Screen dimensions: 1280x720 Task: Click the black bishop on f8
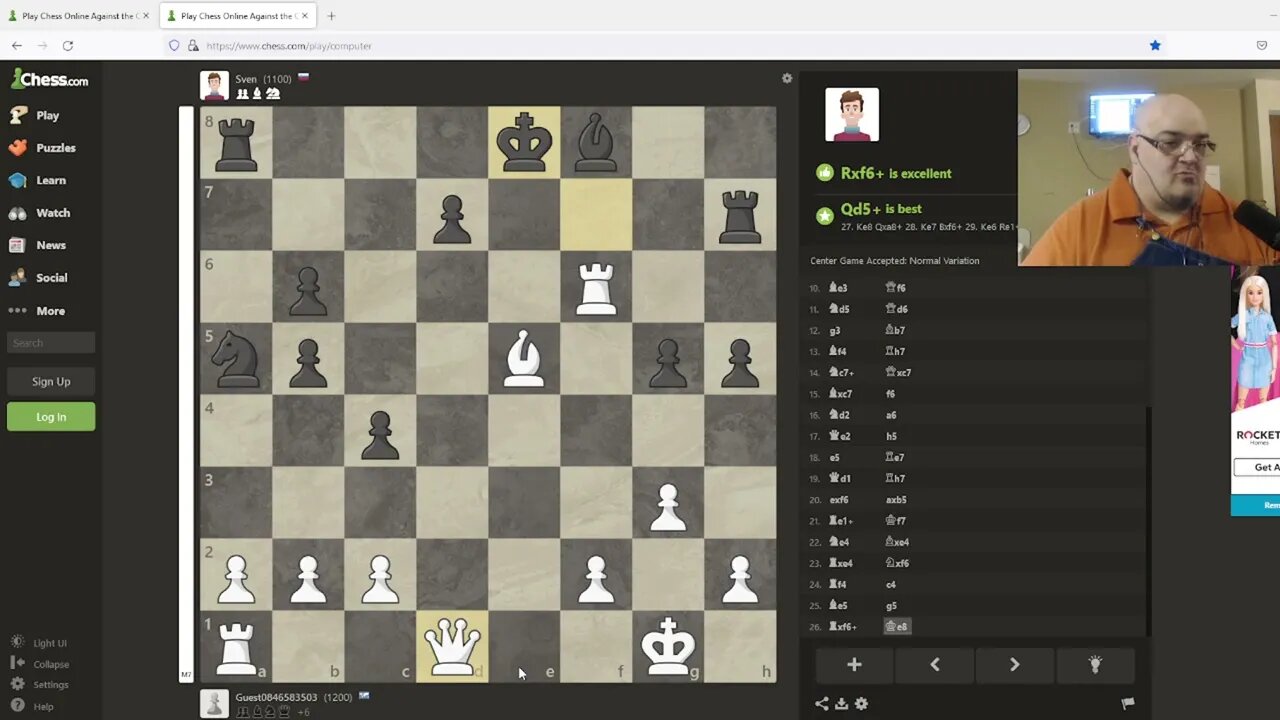[x=596, y=142]
